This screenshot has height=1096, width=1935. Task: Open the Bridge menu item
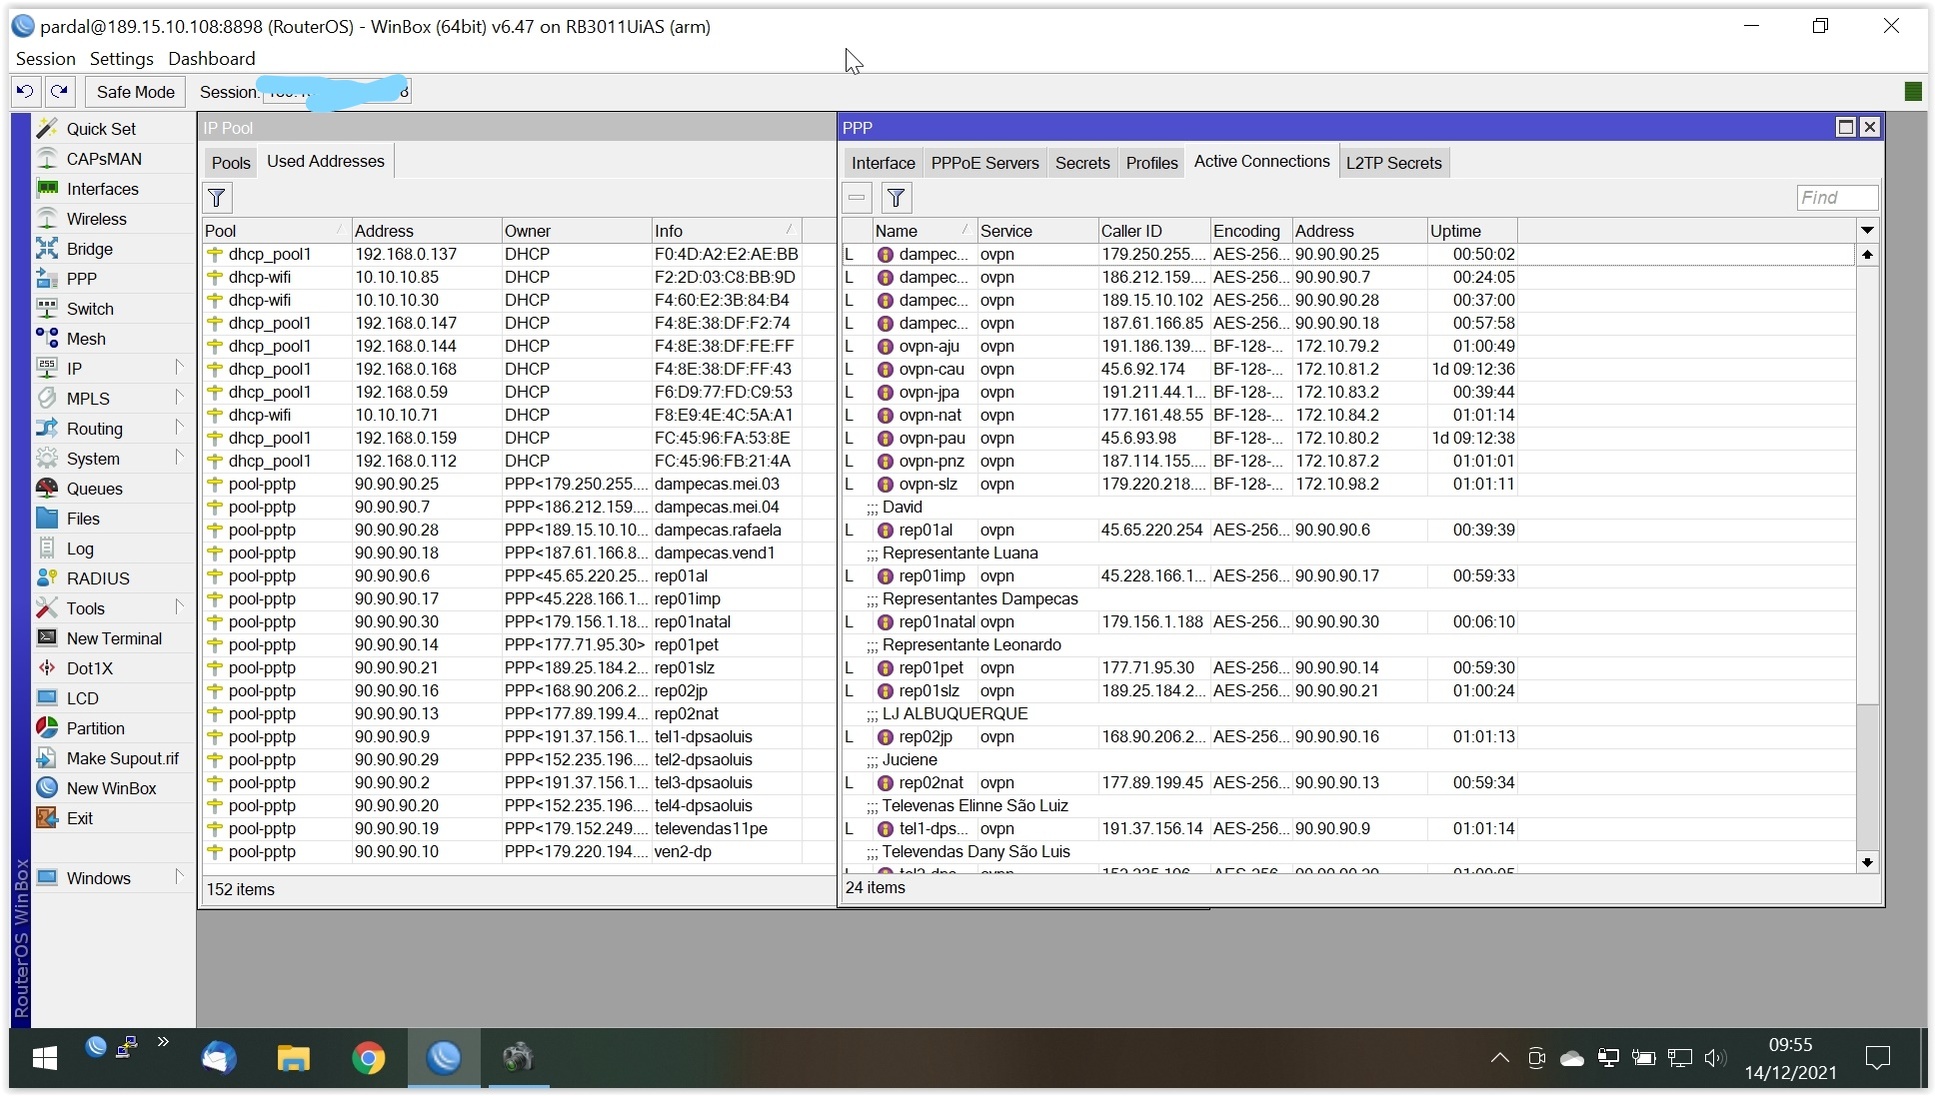pos(89,249)
